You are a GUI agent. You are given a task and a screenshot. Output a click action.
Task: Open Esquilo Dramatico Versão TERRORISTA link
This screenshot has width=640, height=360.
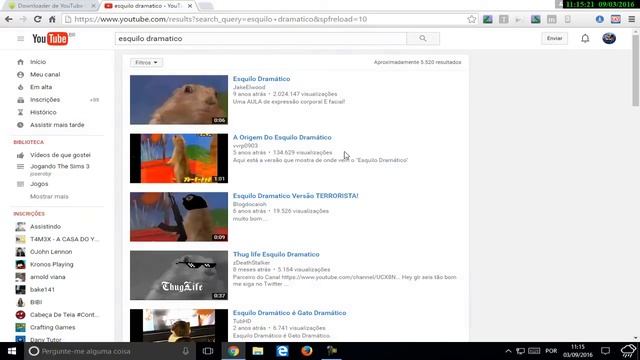[x=296, y=196]
